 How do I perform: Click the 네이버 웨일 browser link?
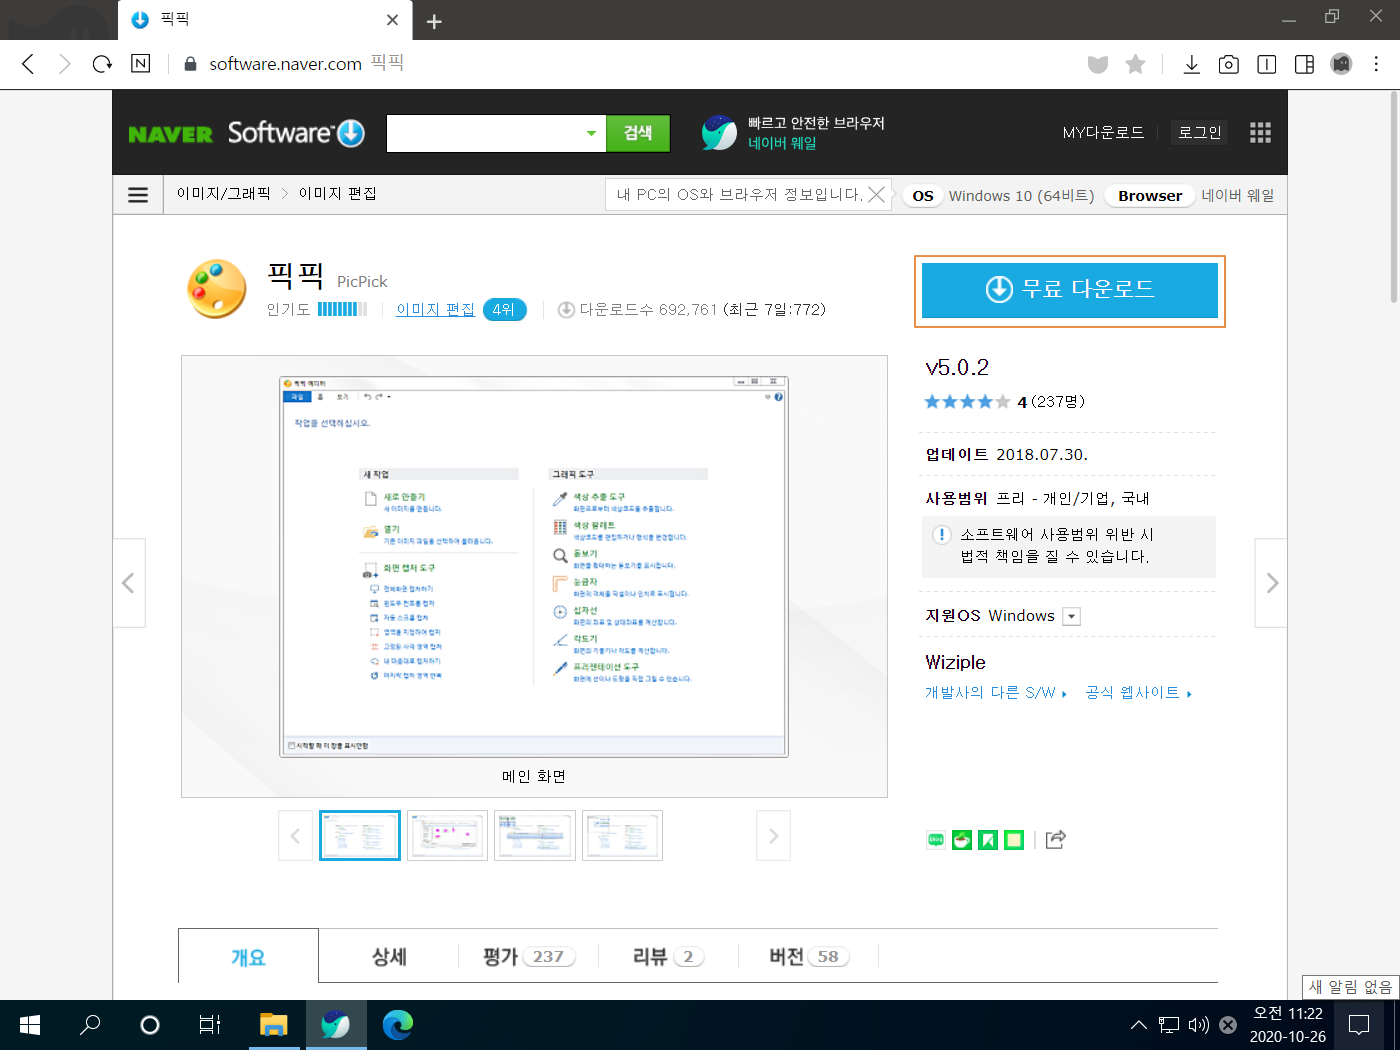pyautogui.click(x=1238, y=195)
